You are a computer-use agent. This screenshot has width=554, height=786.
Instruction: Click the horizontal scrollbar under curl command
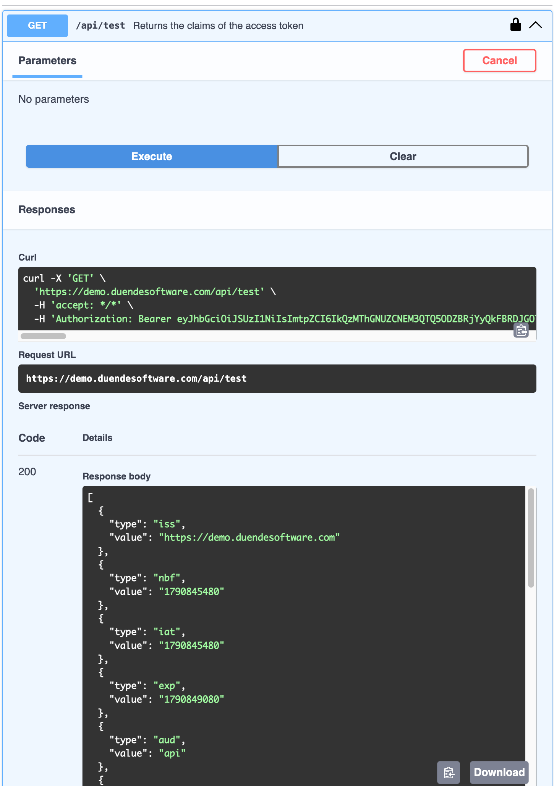43,336
